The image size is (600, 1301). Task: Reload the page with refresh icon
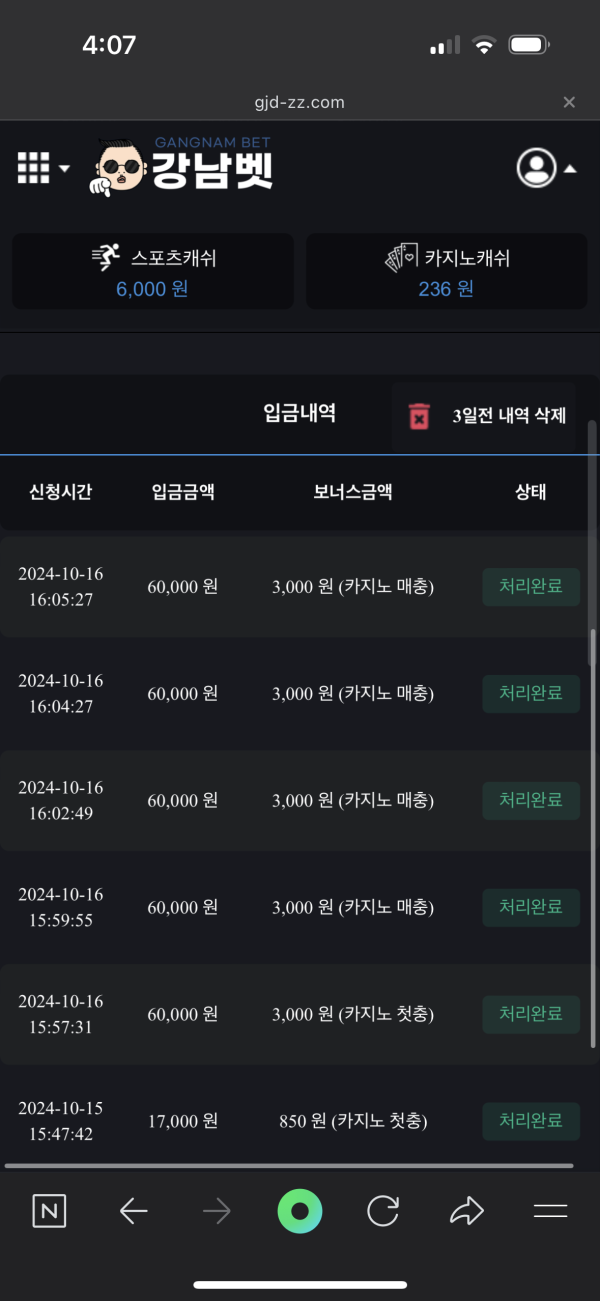click(x=383, y=1212)
